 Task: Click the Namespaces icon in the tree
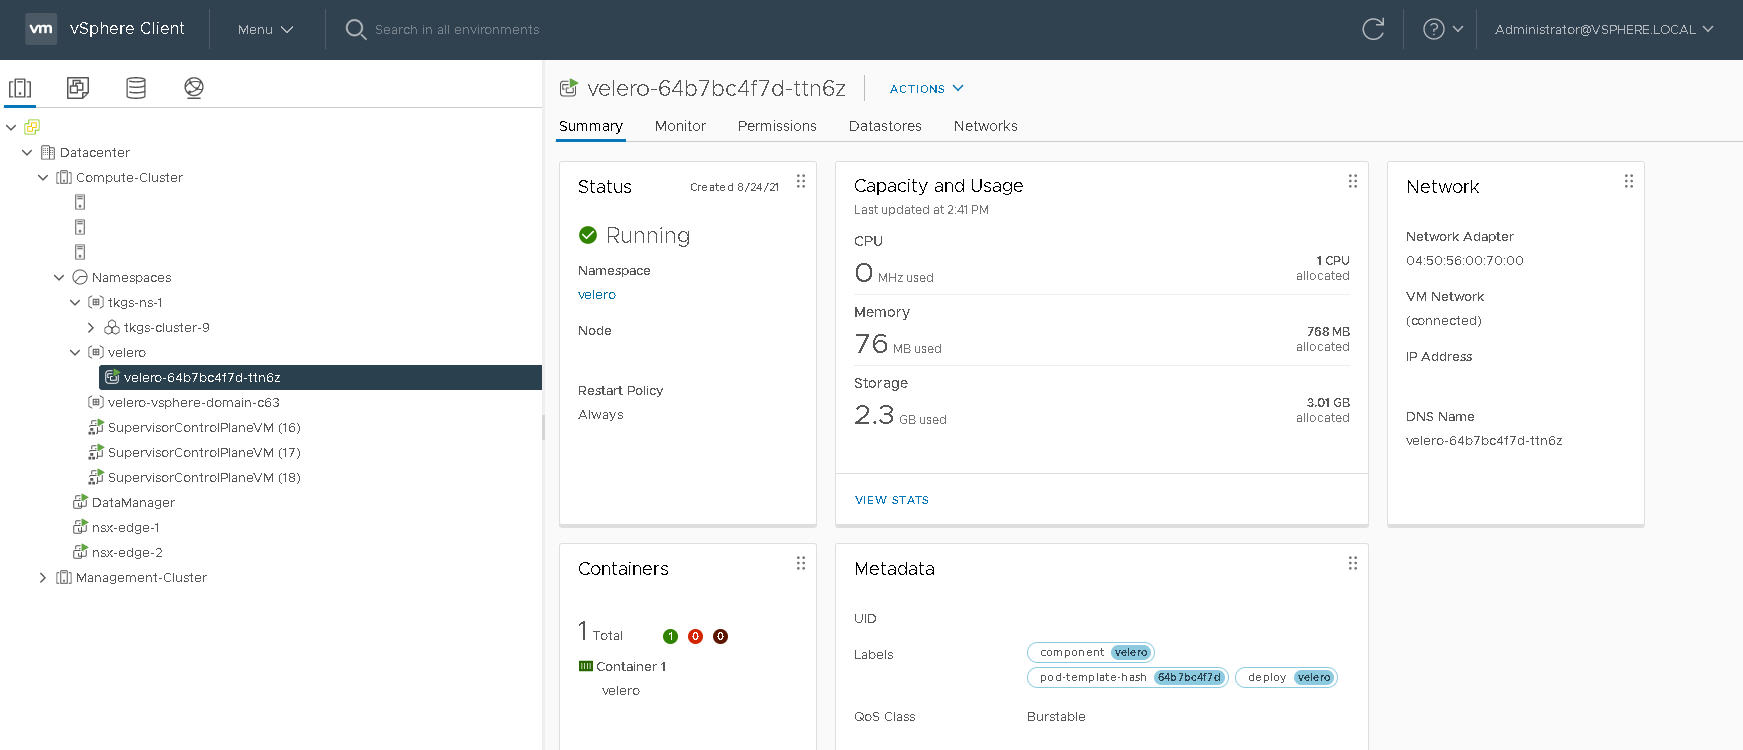click(80, 277)
